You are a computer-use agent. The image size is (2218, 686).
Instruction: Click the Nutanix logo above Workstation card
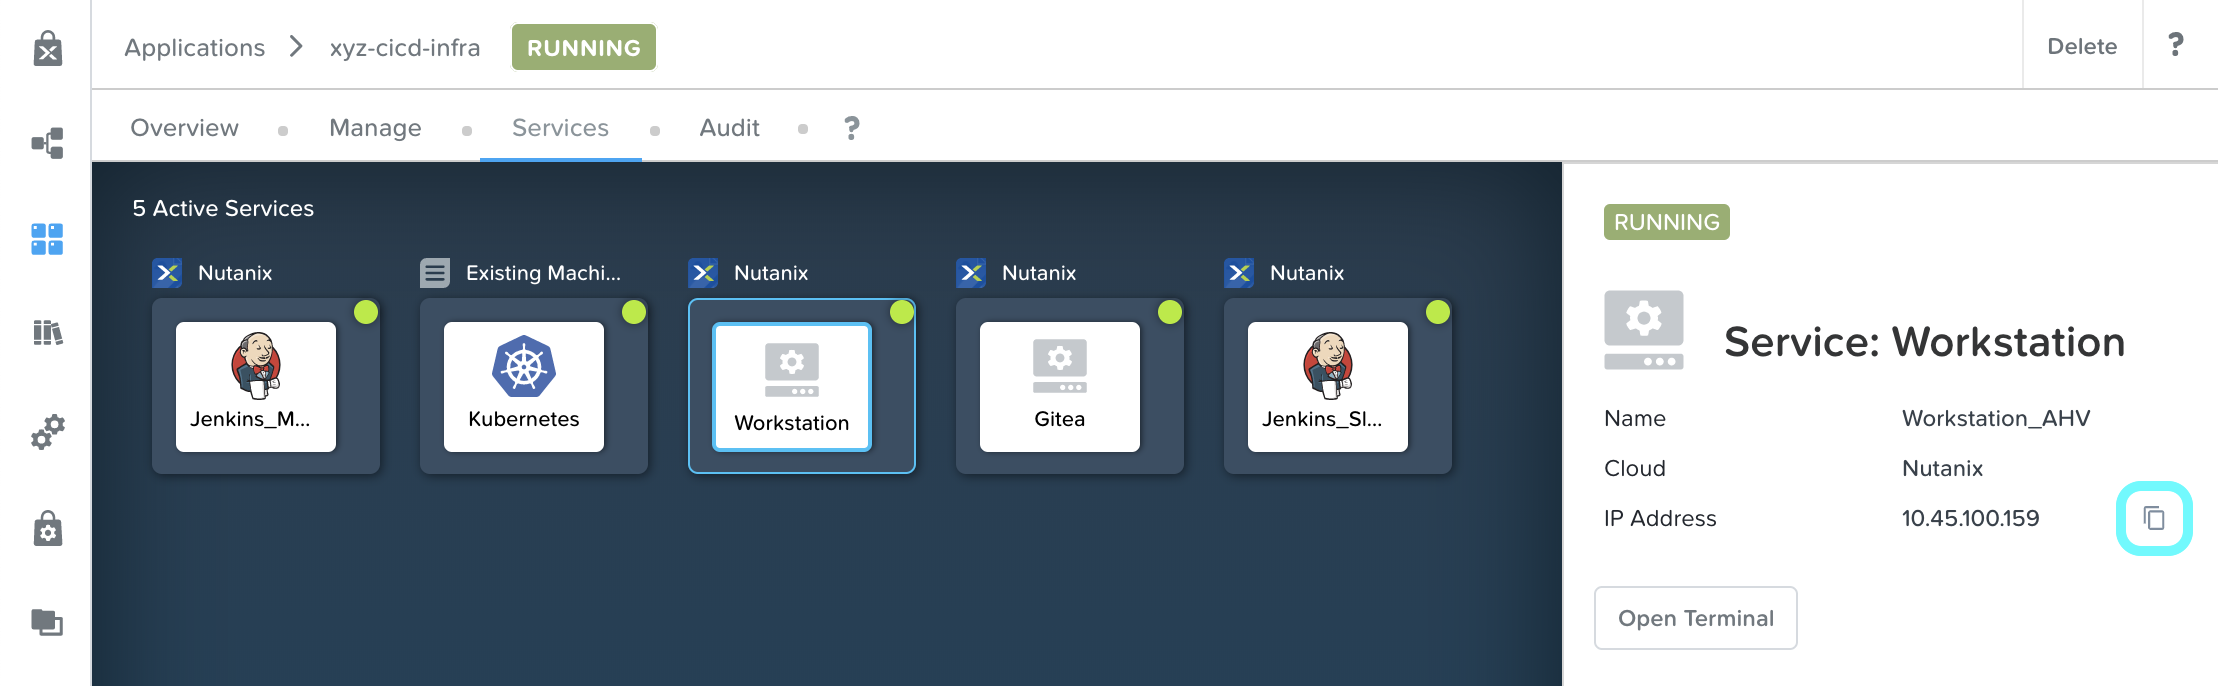click(x=703, y=273)
